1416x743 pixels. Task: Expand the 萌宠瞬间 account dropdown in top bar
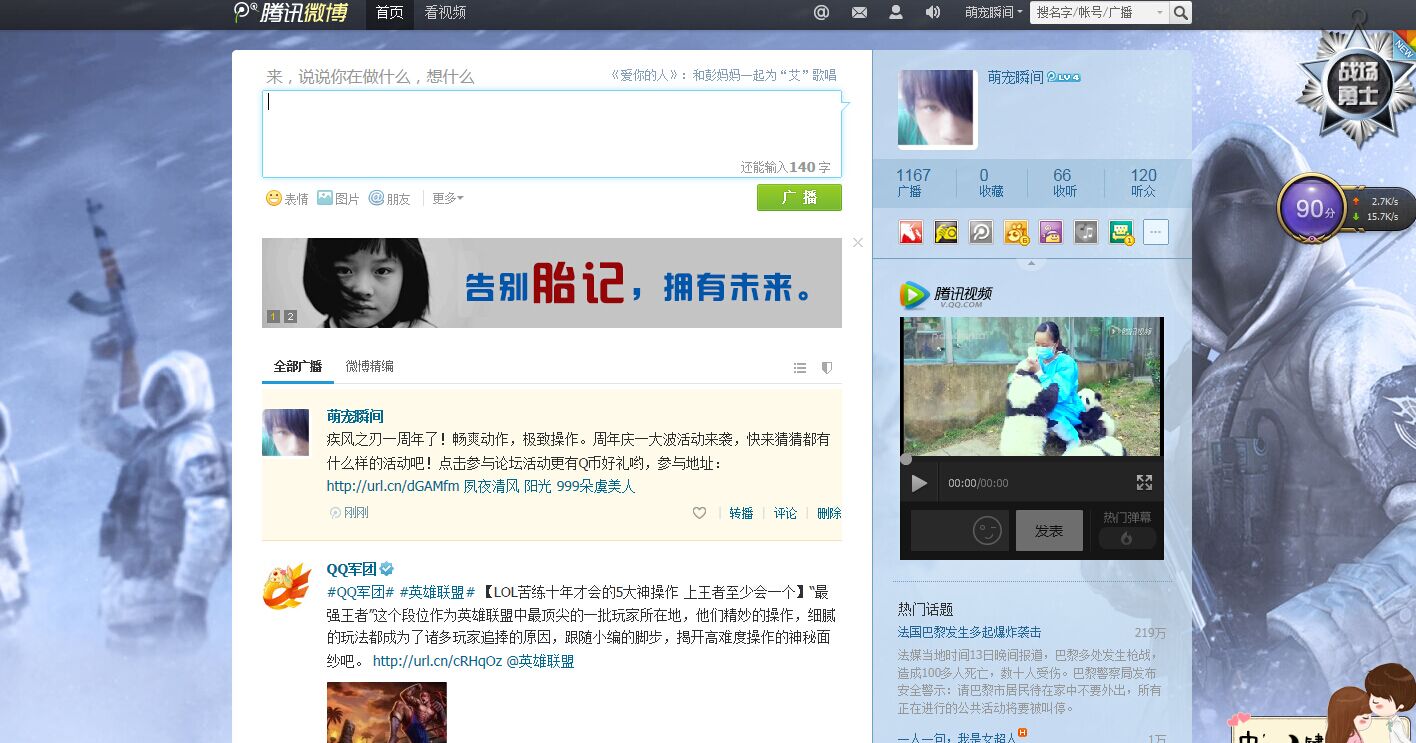(x=994, y=13)
